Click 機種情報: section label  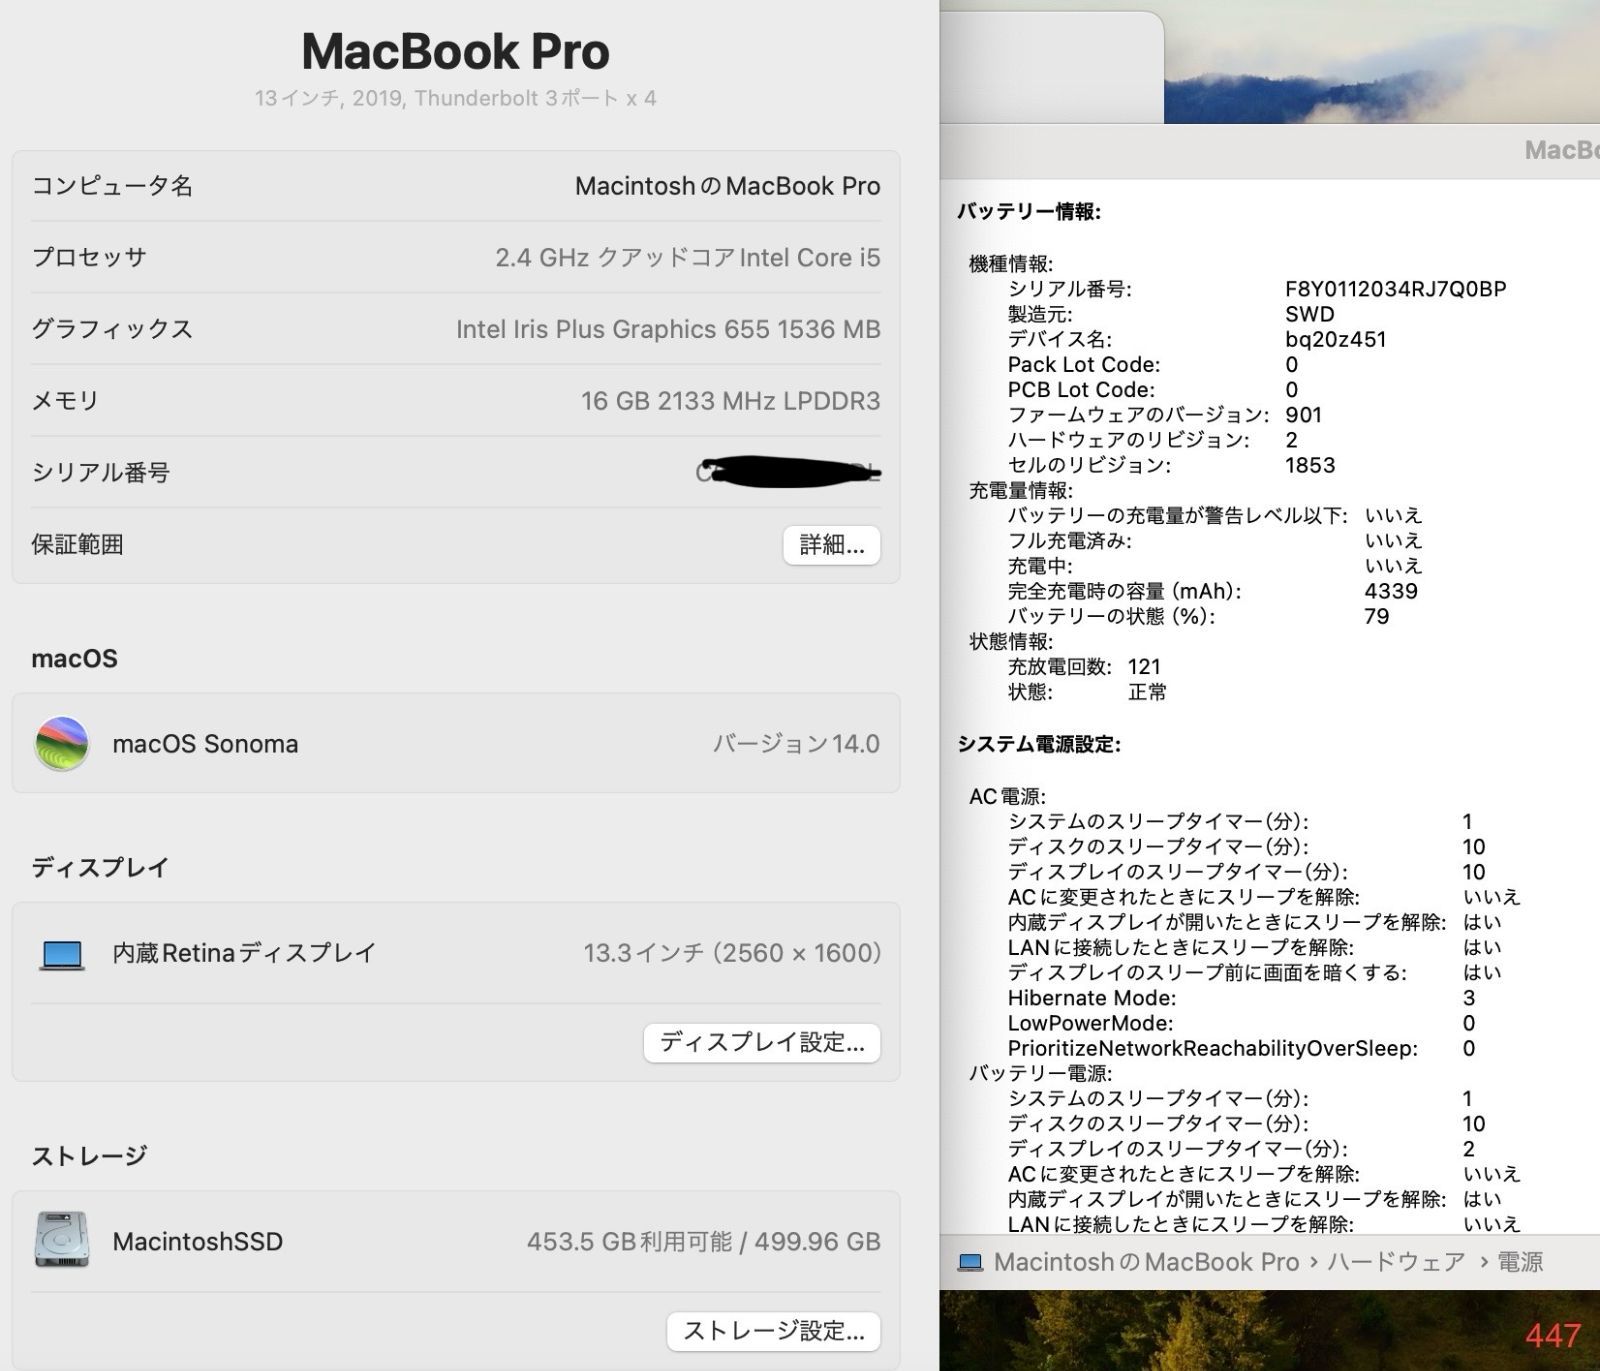click(1011, 264)
